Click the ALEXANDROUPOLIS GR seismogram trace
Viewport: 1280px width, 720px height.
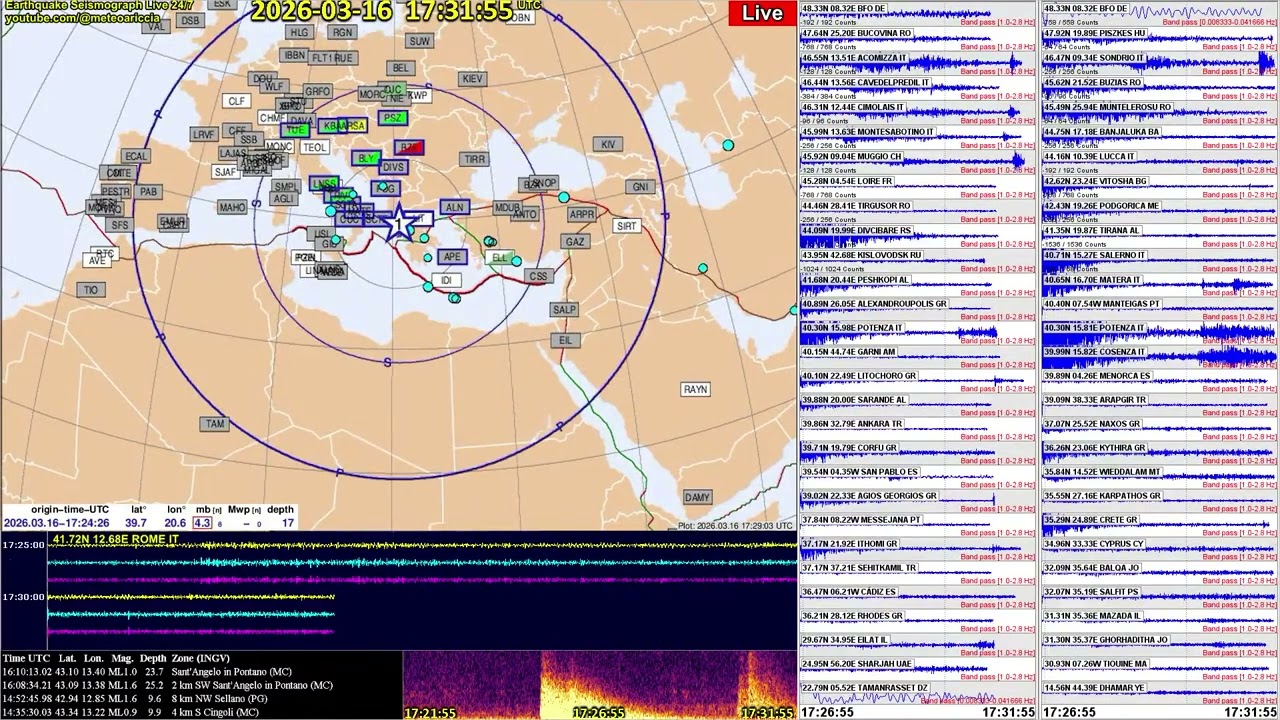(x=917, y=309)
